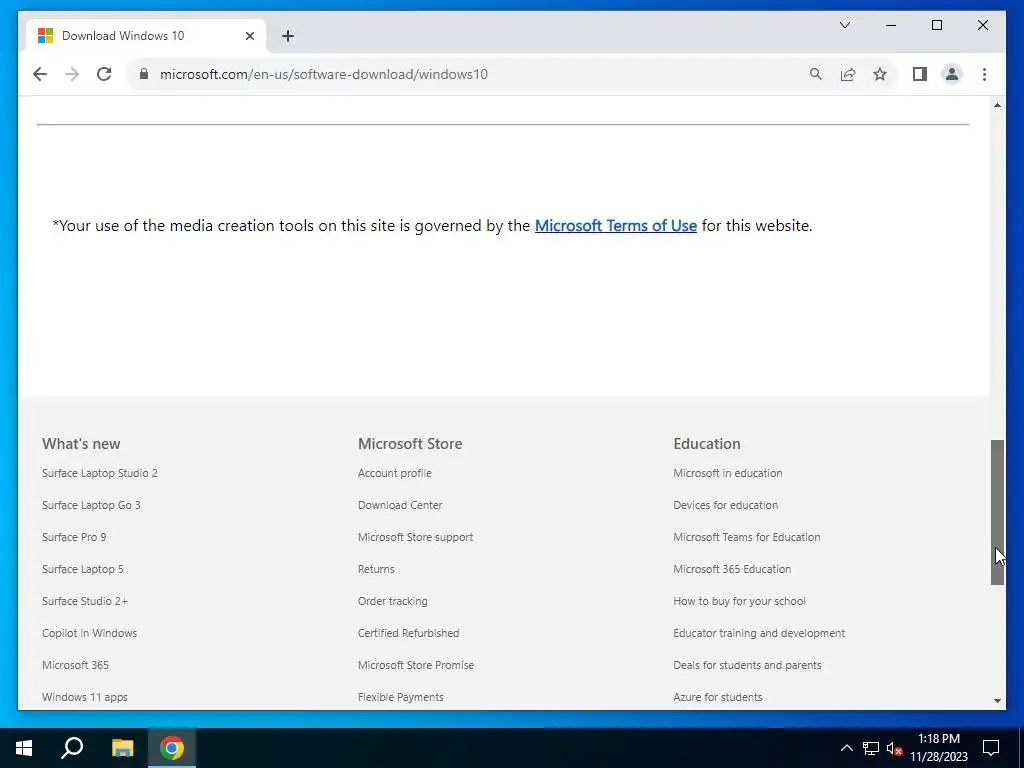Open Microsoft in education link

728,473
